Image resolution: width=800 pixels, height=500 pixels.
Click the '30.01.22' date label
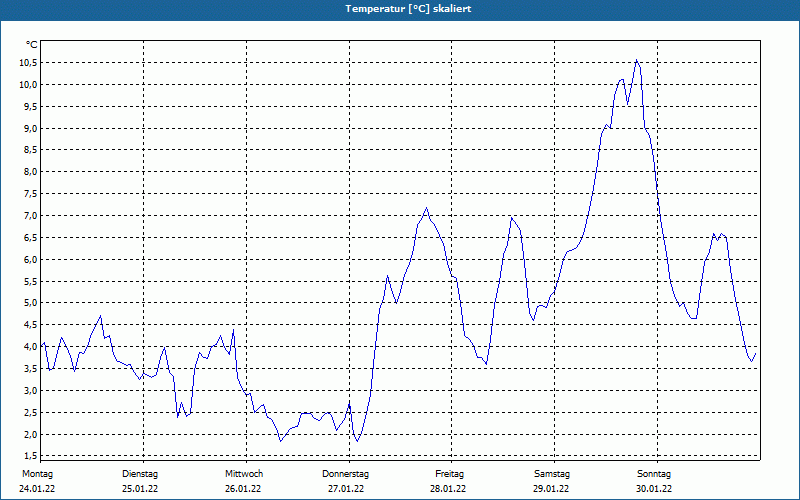click(x=654, y=489)
